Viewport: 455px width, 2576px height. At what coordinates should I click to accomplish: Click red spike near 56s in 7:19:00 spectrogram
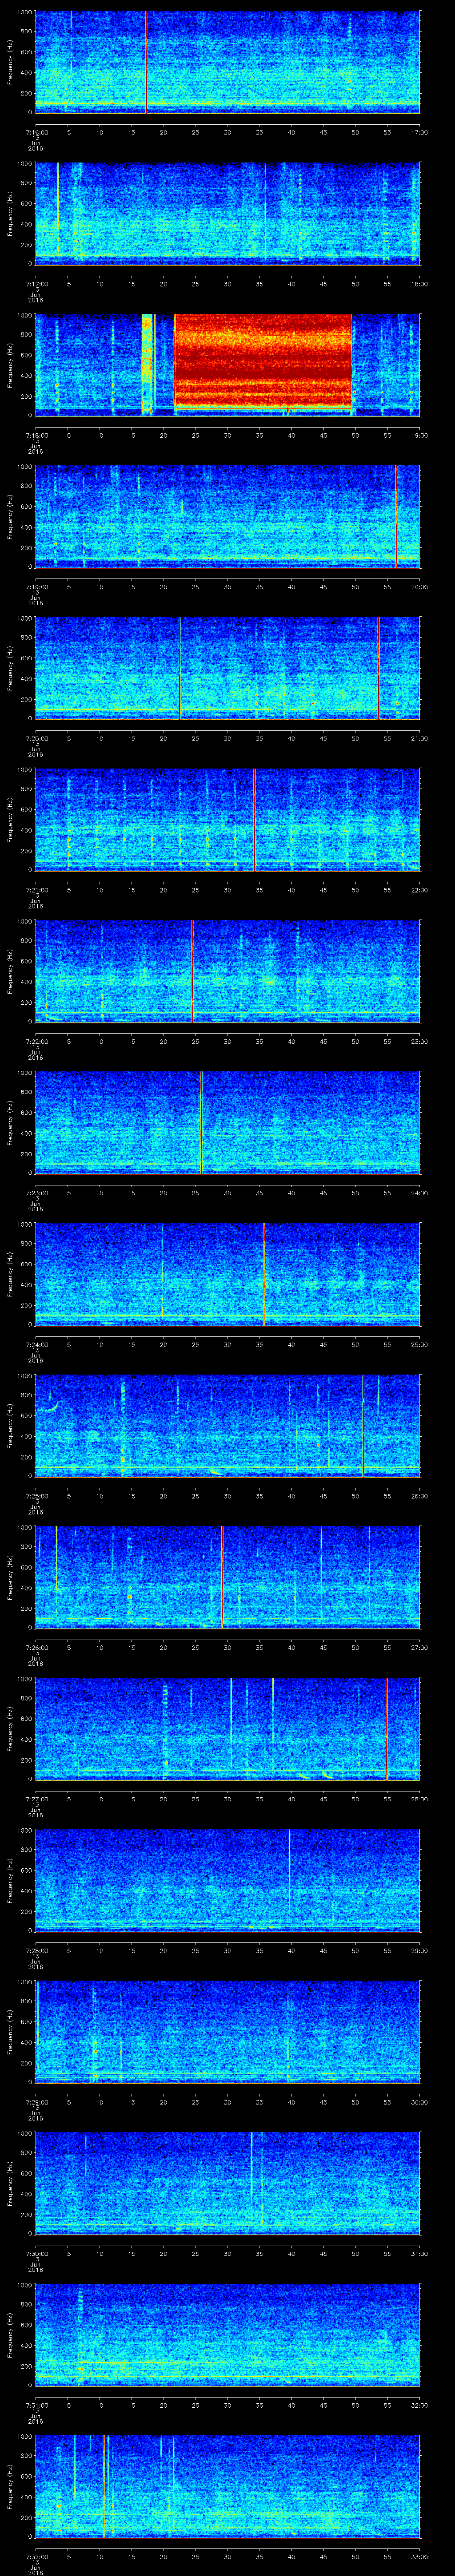tap(396, 516)
